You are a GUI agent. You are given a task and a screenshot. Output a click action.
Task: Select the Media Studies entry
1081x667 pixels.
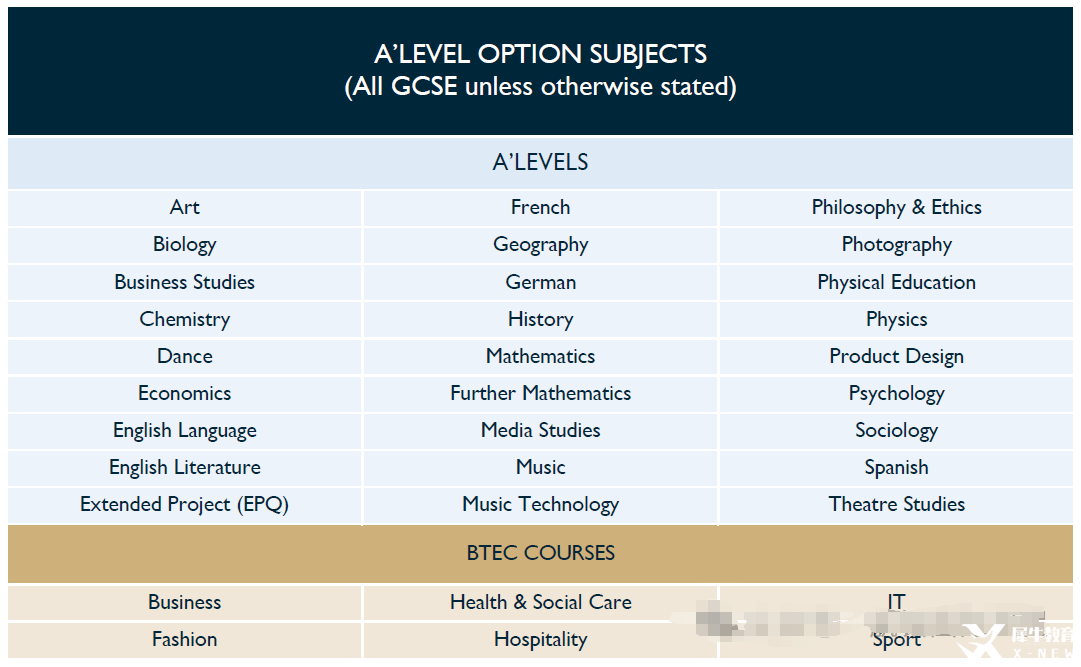click(x=540, y=430)
